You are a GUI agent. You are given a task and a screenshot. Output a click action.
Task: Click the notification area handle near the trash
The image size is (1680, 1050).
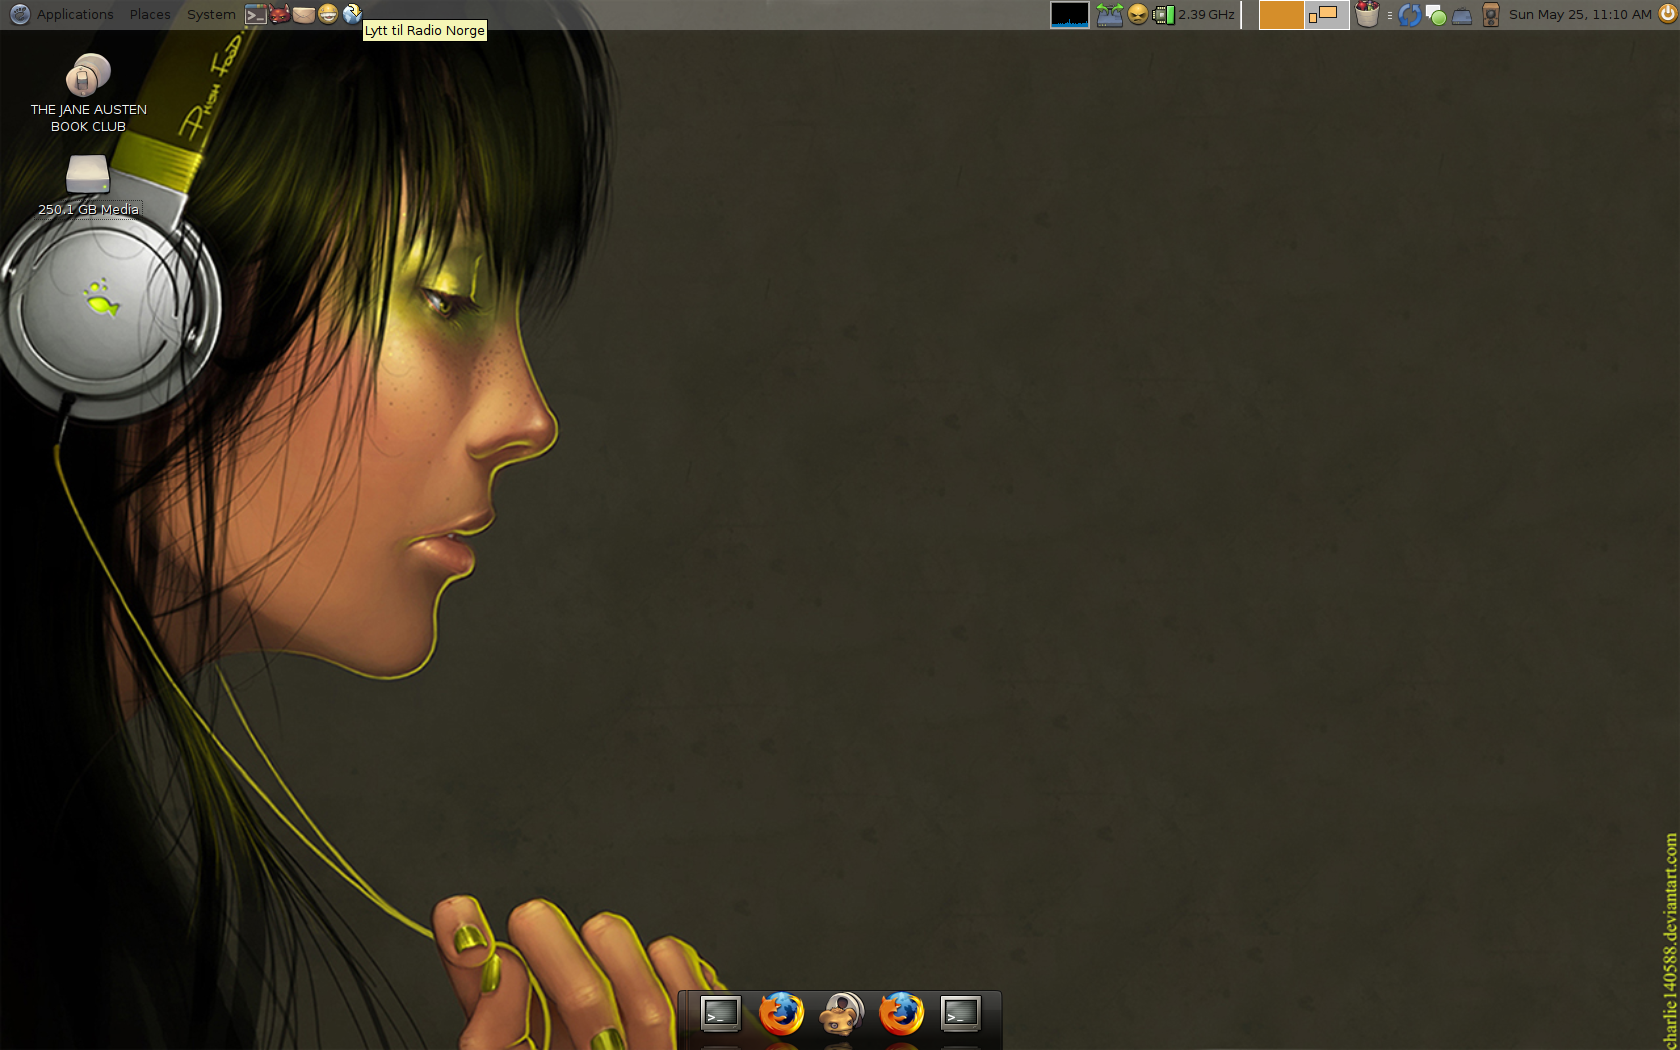tap(1389, 14)
